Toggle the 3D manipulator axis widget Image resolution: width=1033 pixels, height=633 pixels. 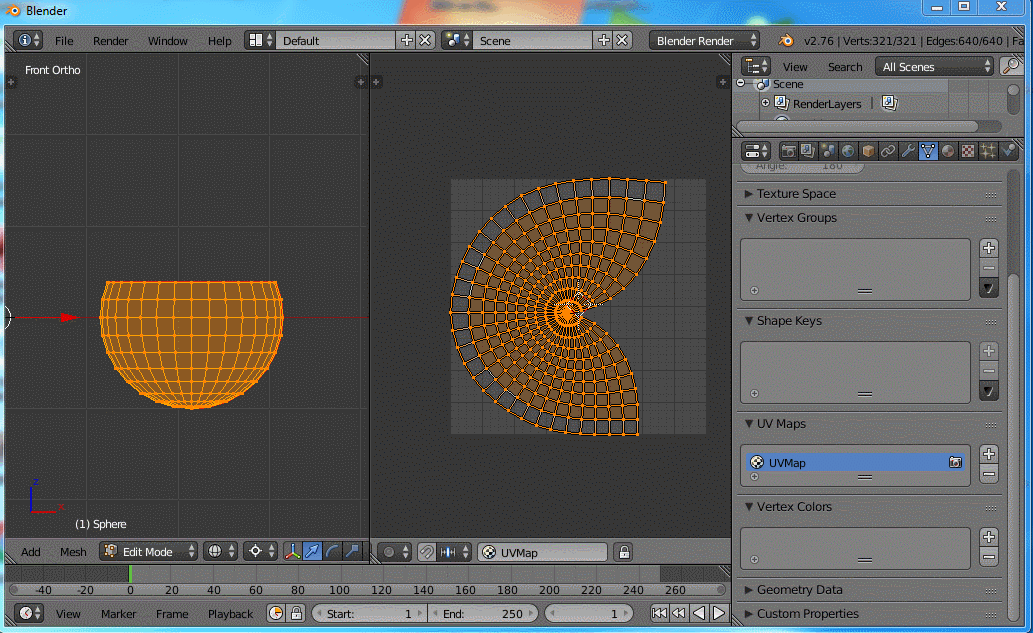point(292,552)
